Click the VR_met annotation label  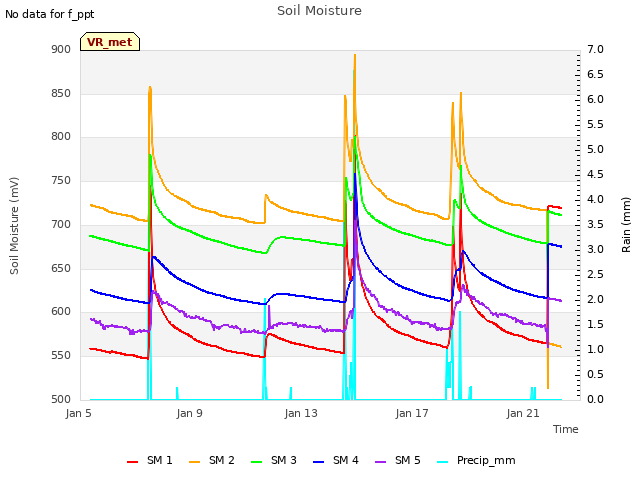pos(110,42)
